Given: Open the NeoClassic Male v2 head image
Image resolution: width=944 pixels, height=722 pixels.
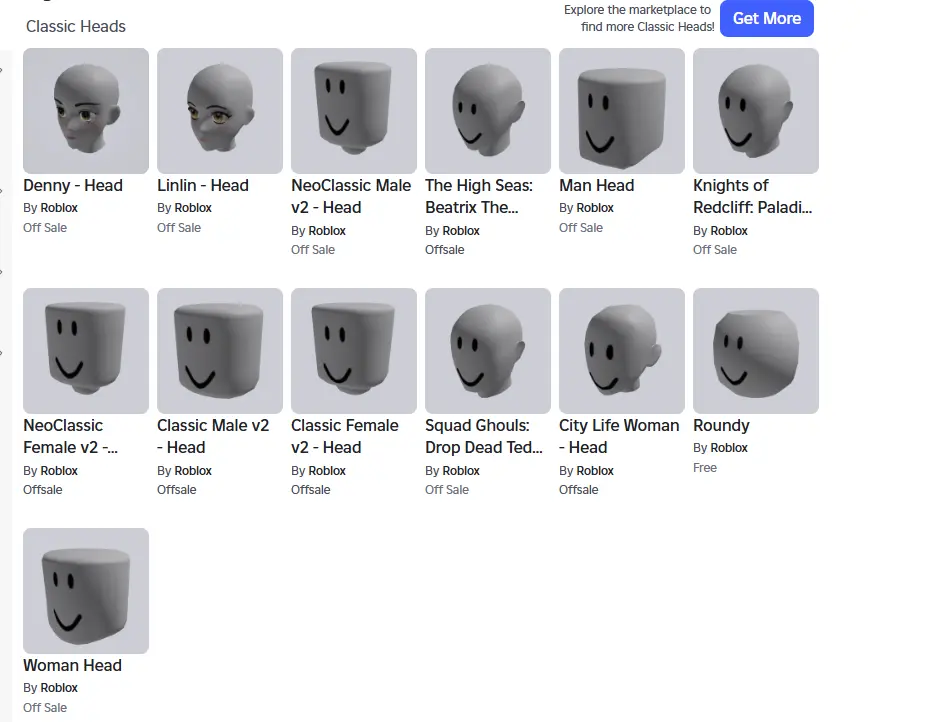Looking at the screenshot, I should click(x=354, y=111).
